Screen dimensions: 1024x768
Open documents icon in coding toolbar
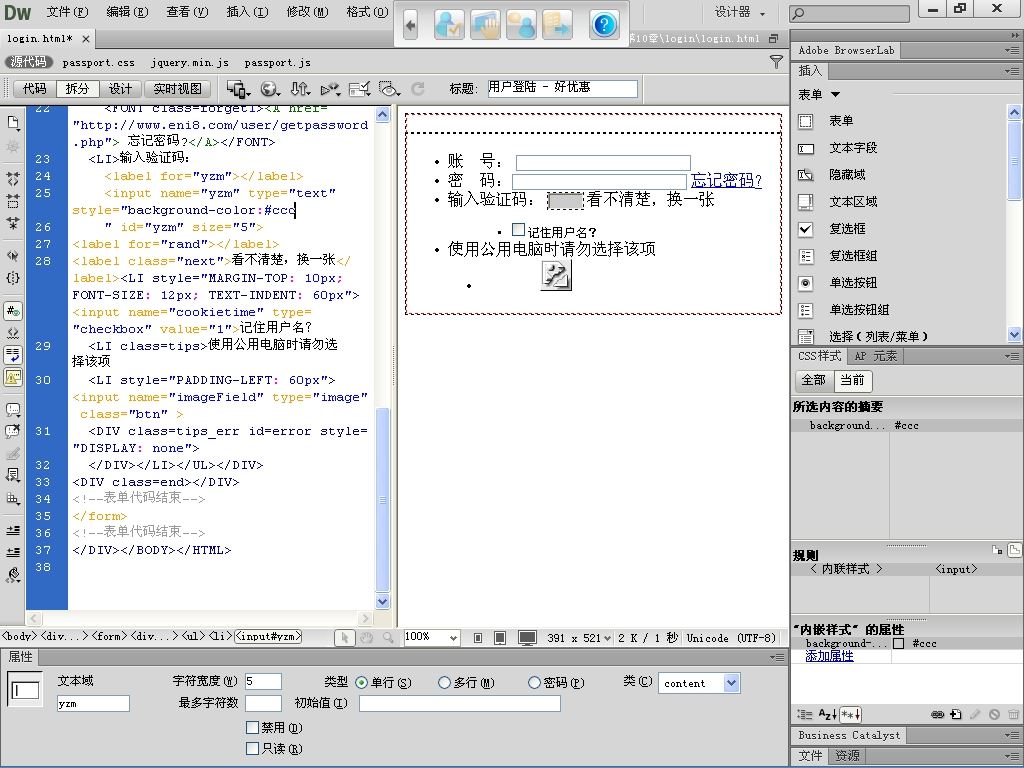point(12,123)
